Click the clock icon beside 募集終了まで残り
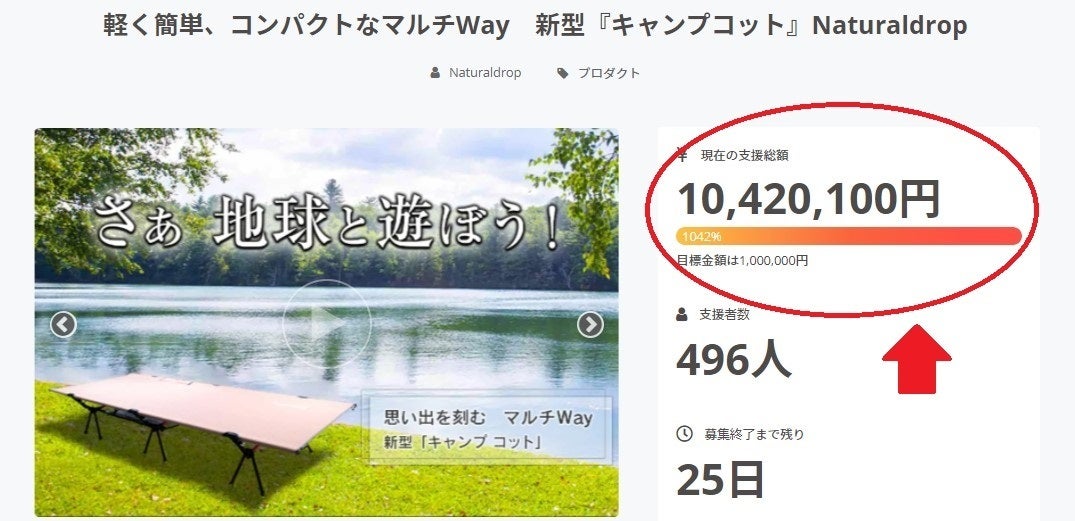This screenshot has height=521, width=1075. (684, 434)
